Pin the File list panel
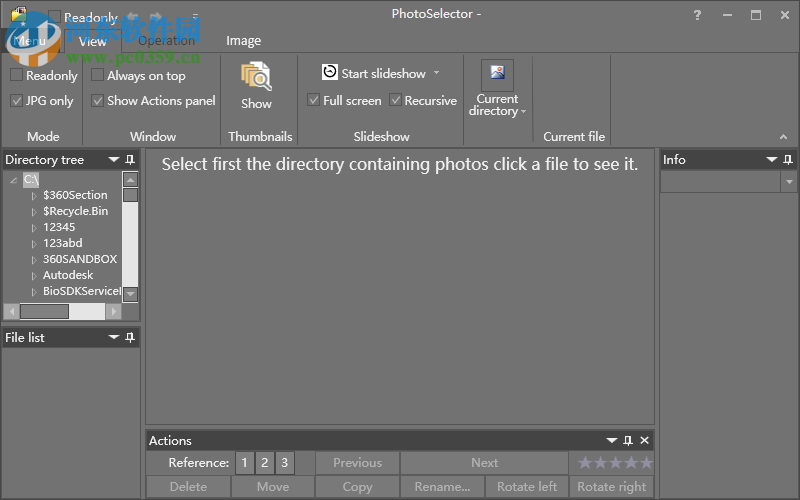 click(x=130, y=337)
